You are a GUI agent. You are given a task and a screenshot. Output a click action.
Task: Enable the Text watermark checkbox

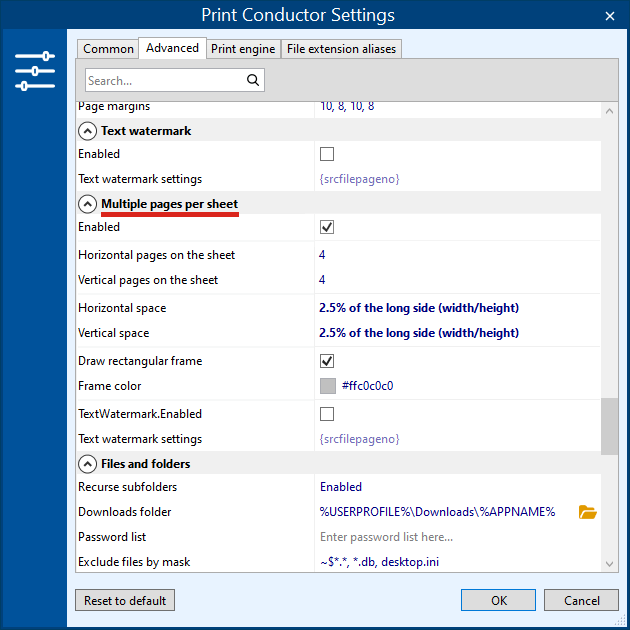(327, 154)
